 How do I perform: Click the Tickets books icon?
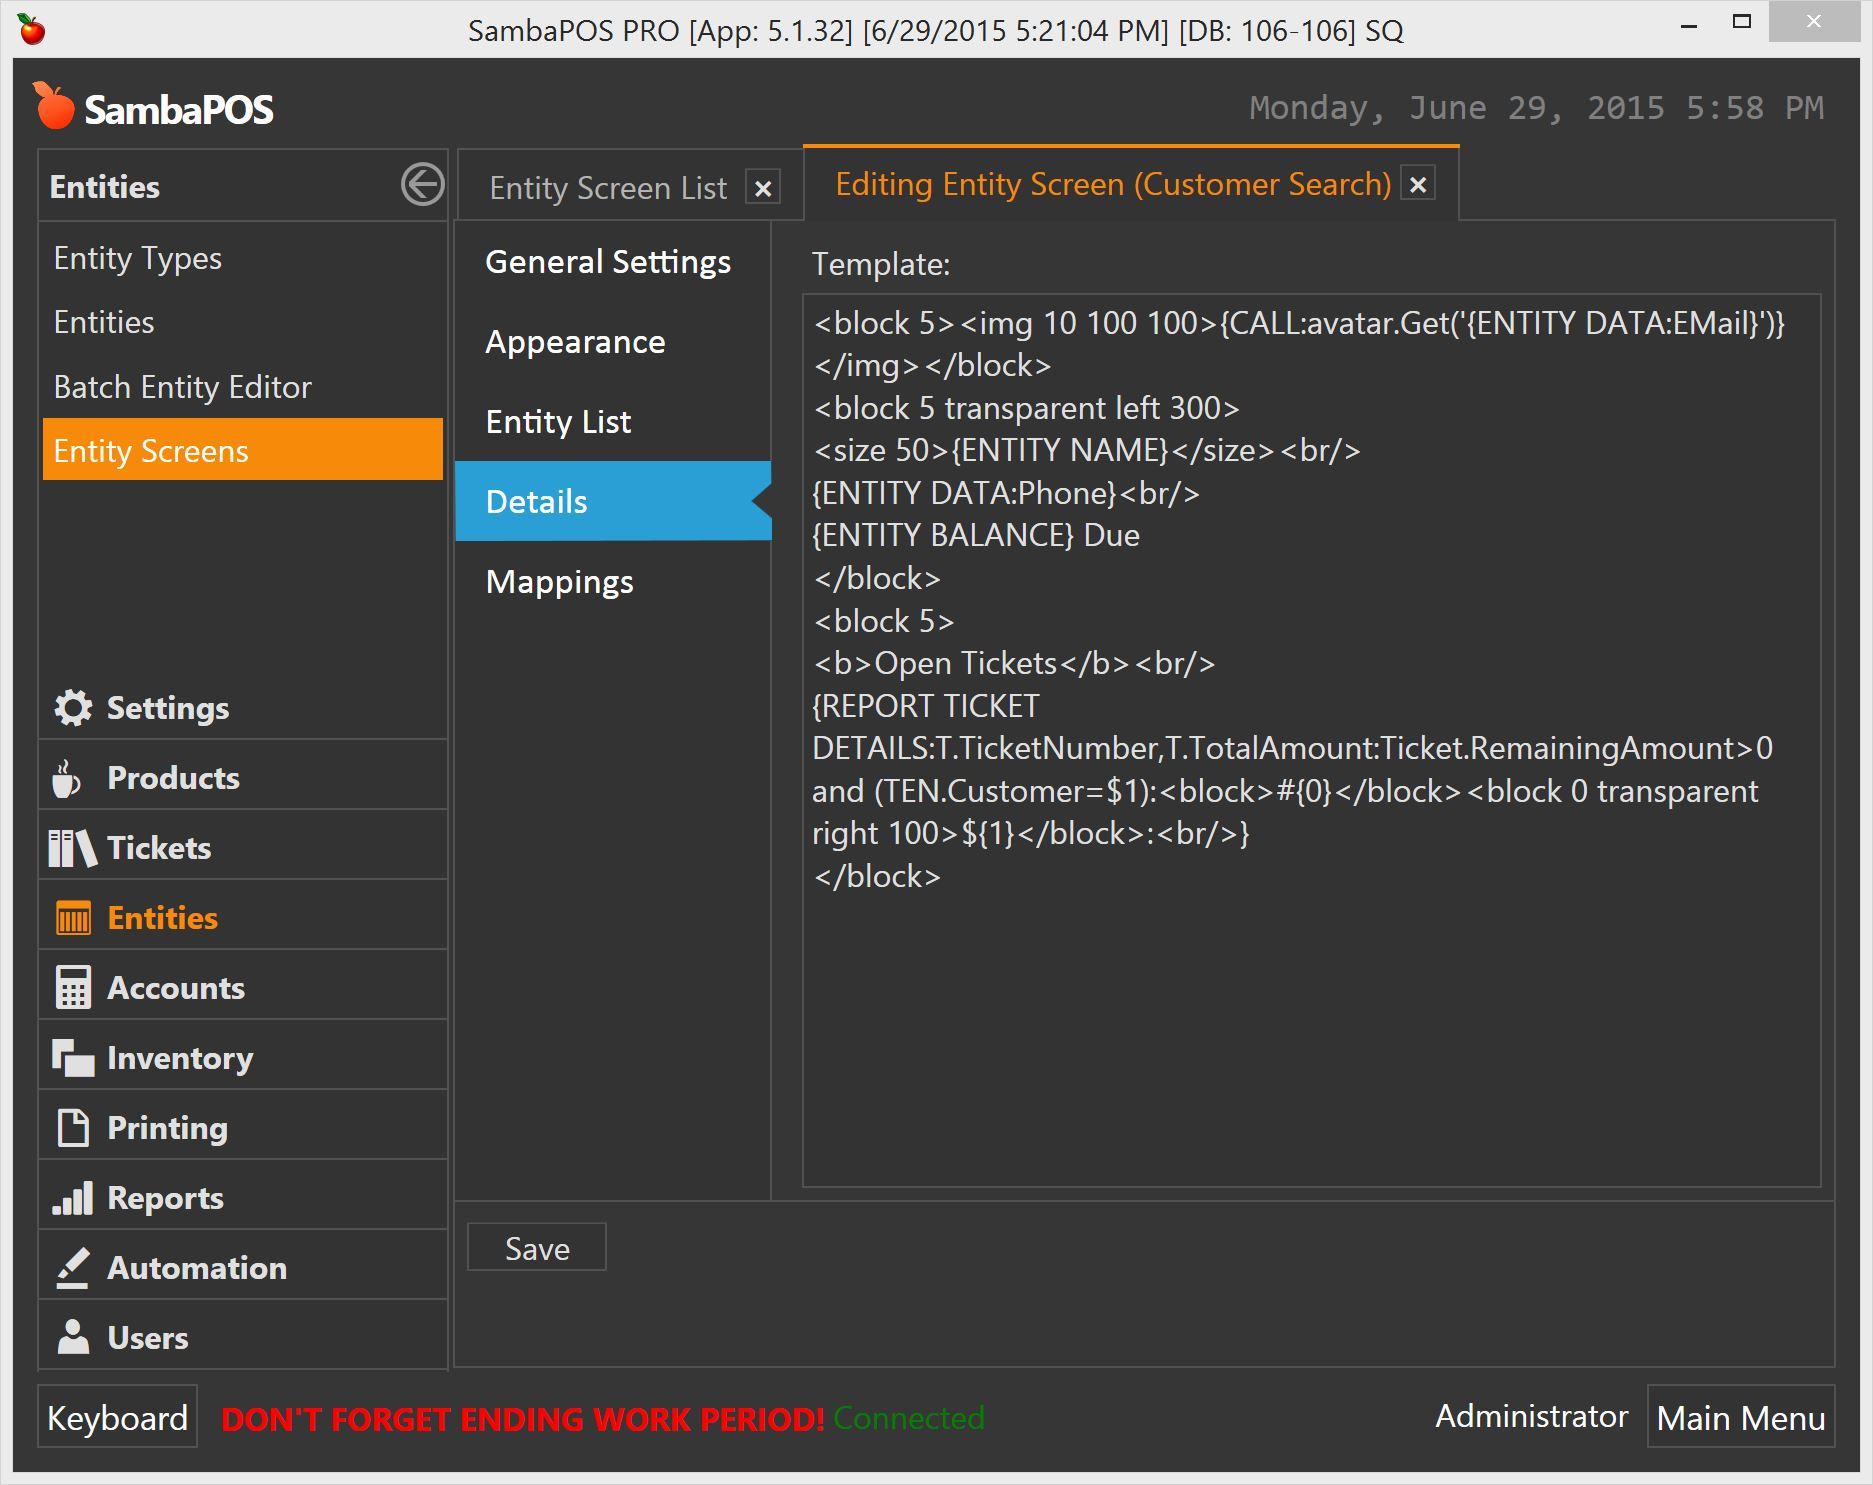pos(73,848)
